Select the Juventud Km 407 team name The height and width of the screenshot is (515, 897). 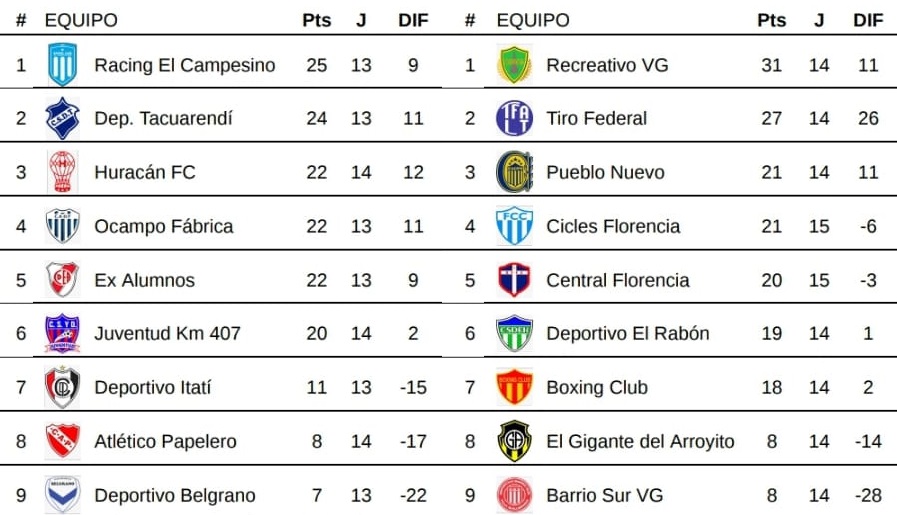[167, 333]
